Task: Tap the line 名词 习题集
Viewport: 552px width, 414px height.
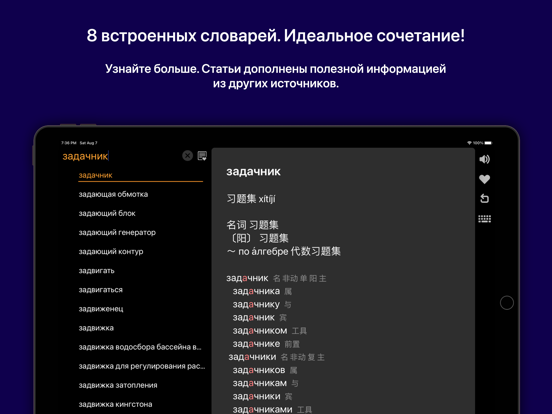Action: 252,225
